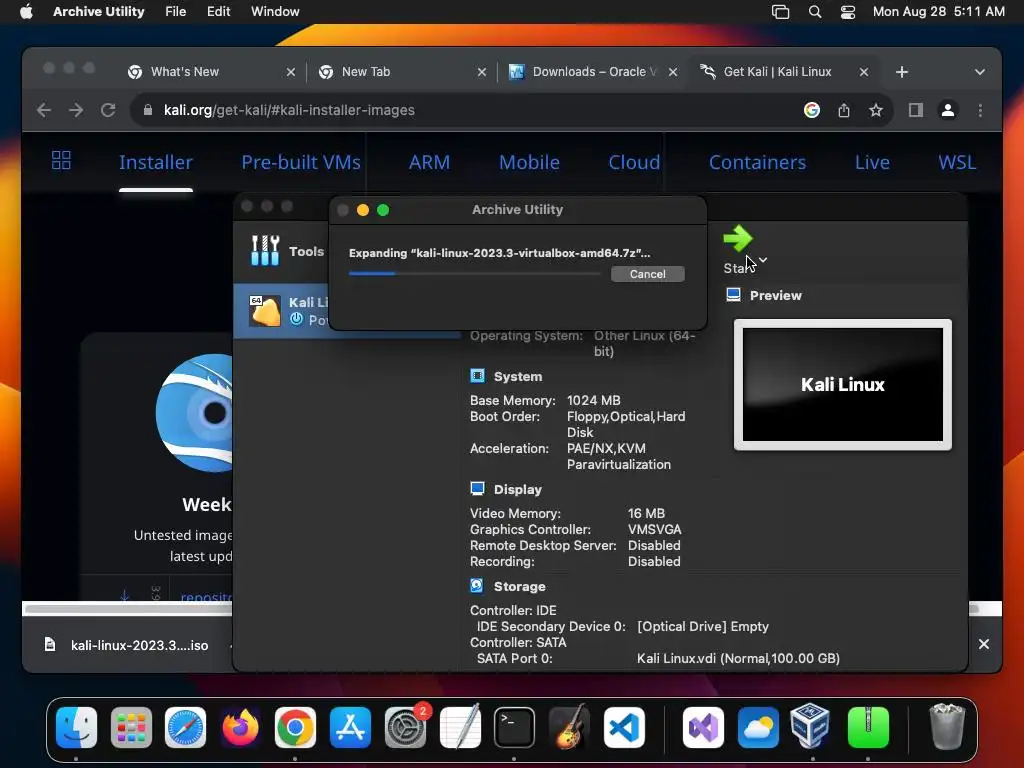This screenshot has height=768, width=1024.
Task: Toggle Chrome side panel
Action: [916, 110]
